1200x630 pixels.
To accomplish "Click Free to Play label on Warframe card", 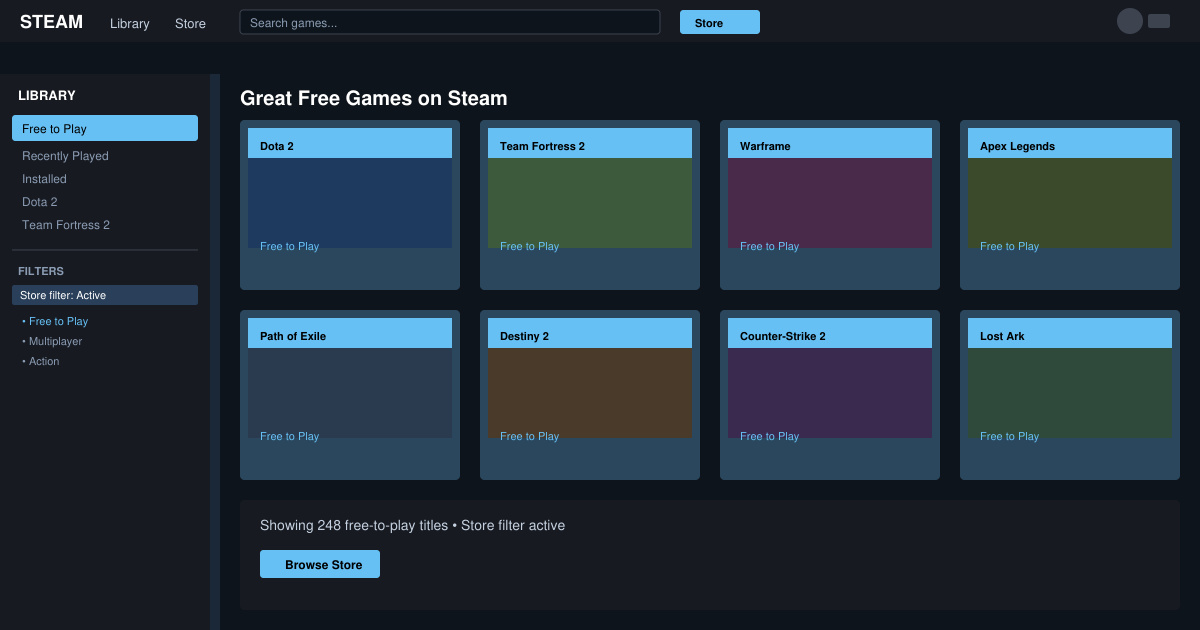I will click(x=769, y=246).
